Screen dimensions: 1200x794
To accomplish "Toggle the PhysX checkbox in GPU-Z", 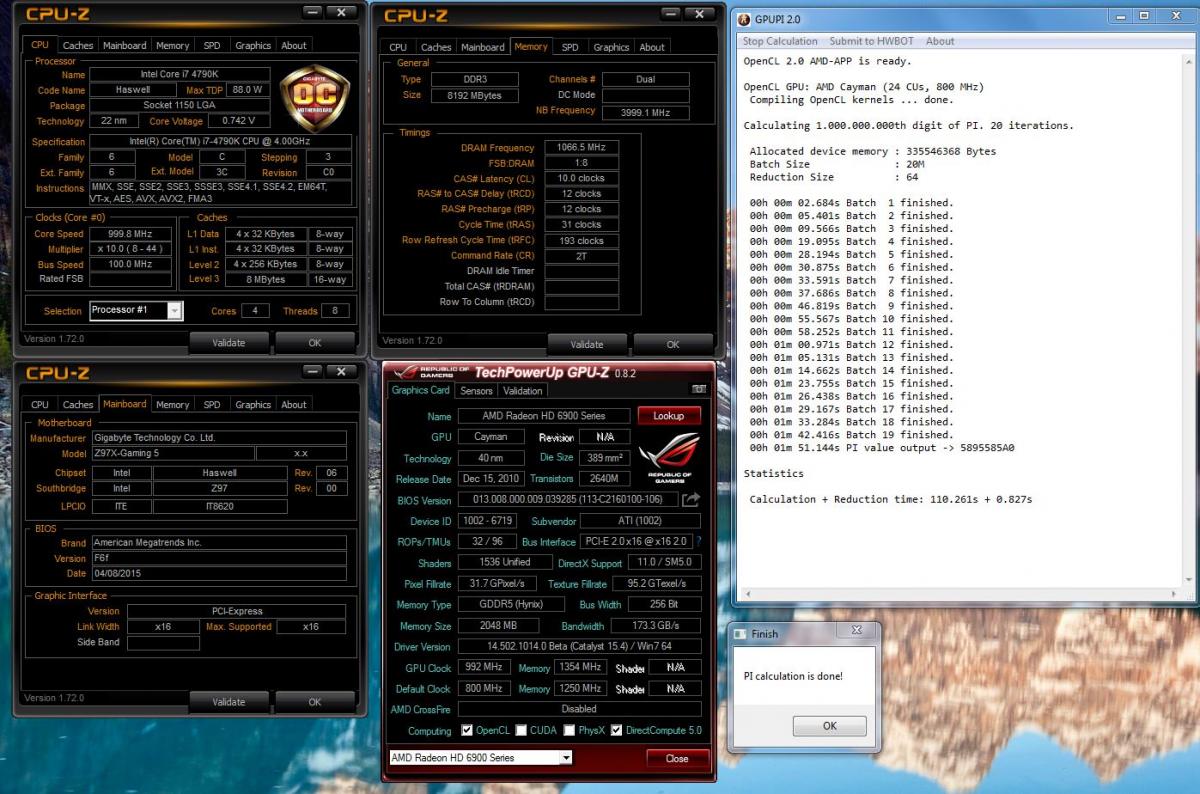I will [x=569, y=730].
